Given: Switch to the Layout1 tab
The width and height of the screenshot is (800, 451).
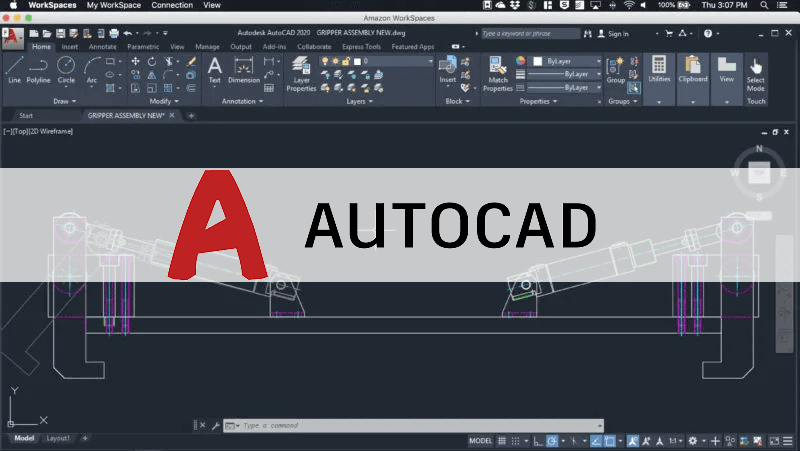Looking at the screenshot, I should (x=58, y=438).
